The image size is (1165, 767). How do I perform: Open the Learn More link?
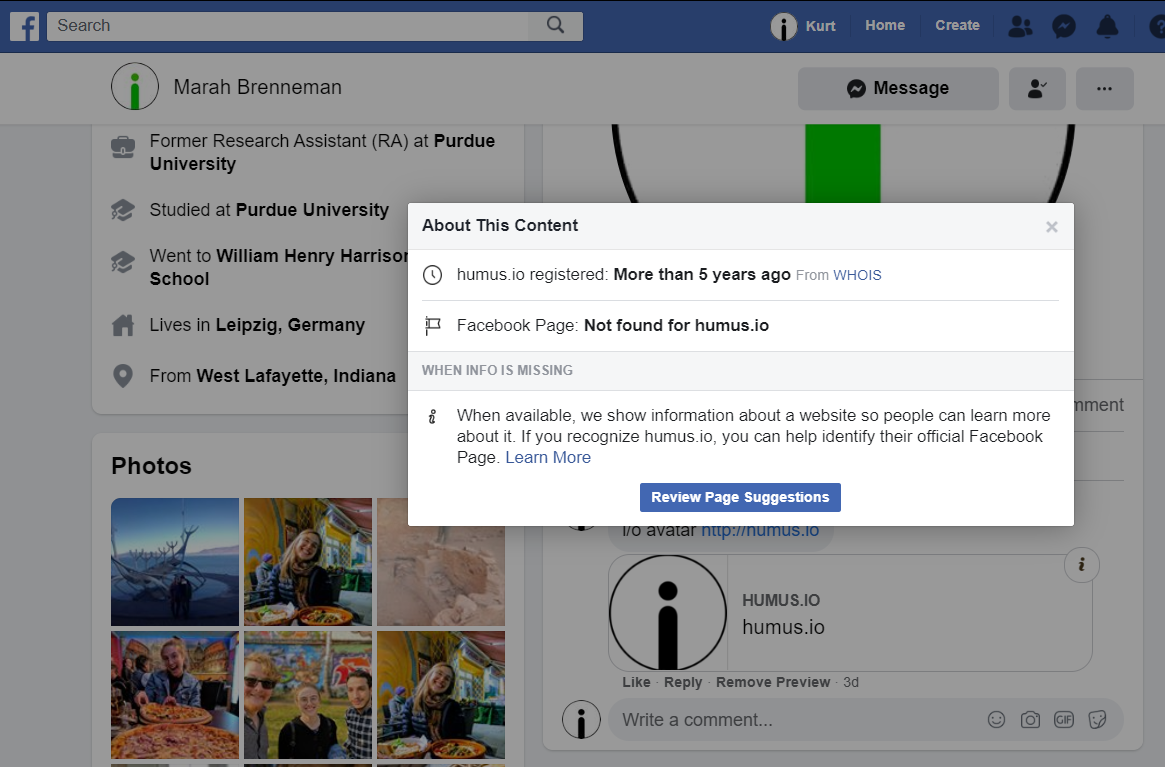tap(548, 457)
